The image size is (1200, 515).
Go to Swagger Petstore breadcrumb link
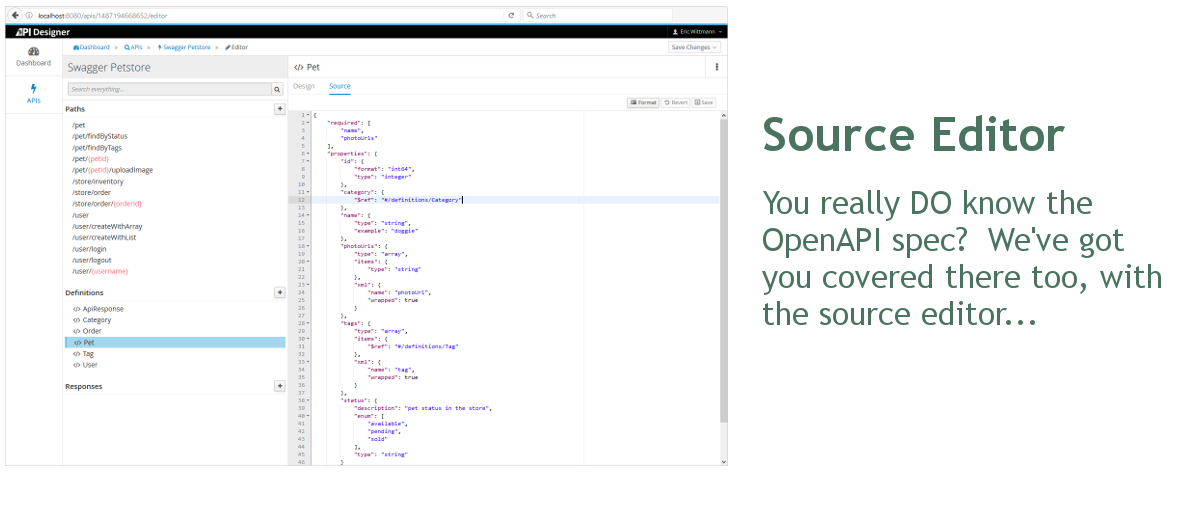(185, 47)
